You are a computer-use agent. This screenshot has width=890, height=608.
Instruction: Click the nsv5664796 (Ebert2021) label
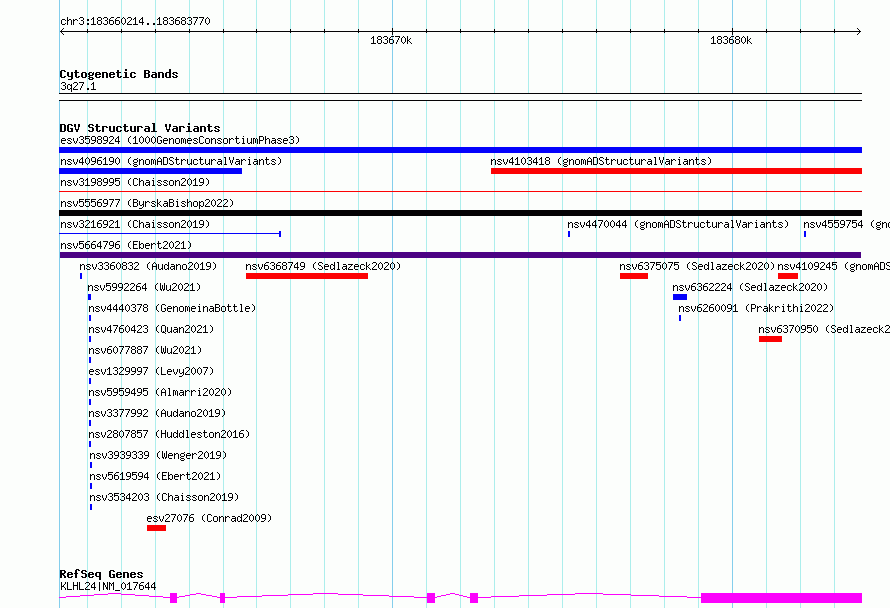point(126,245)
